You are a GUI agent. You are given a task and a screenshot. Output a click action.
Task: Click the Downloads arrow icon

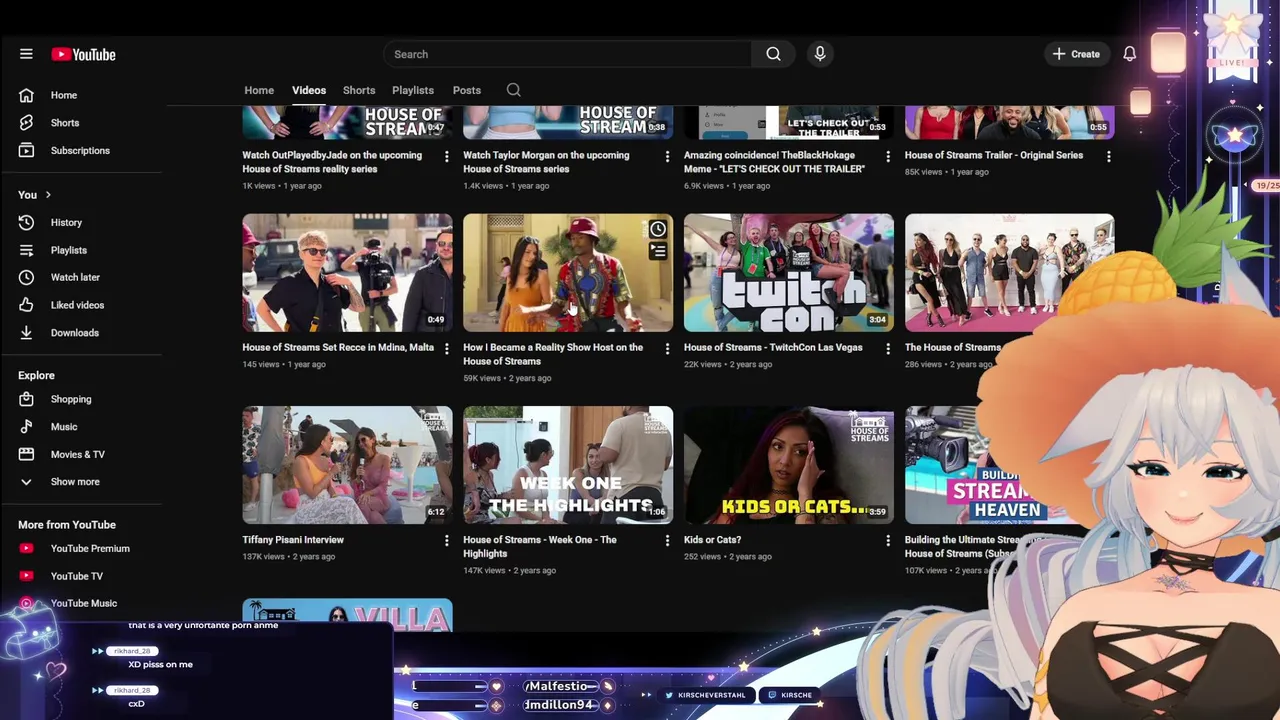[x=26, y=333]
